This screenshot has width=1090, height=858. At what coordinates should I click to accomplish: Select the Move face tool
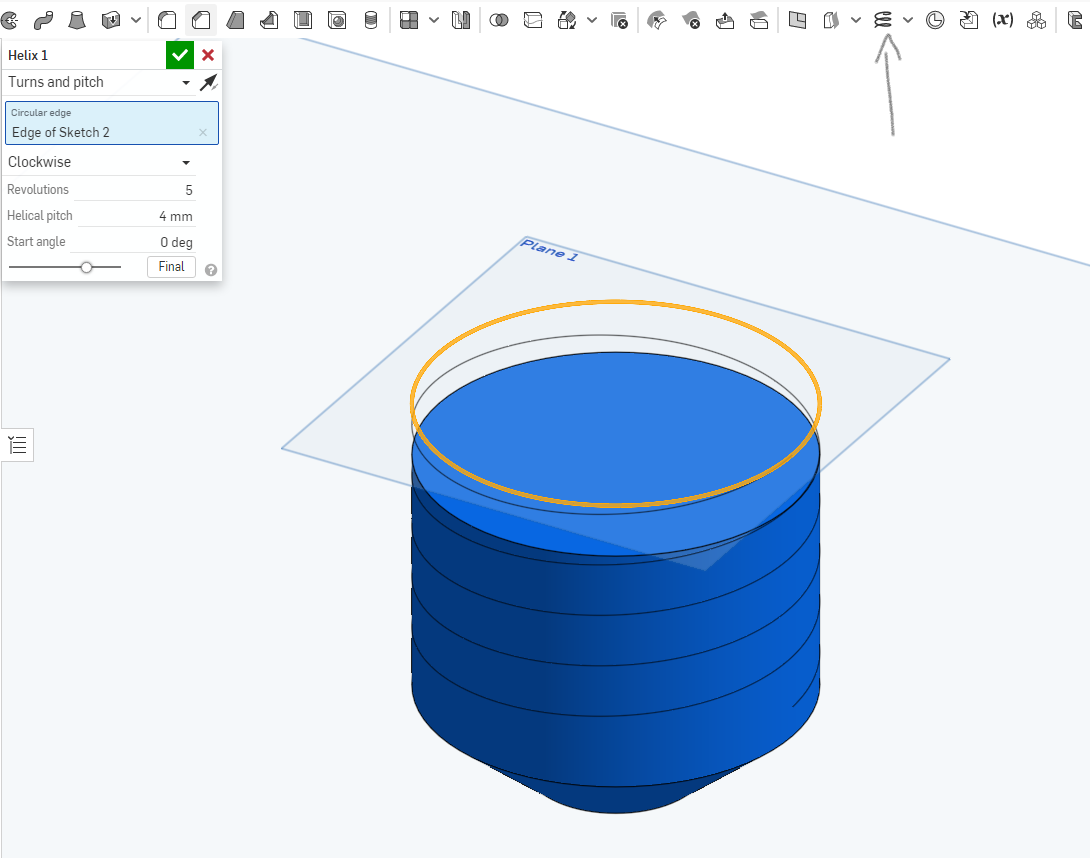[724, 20]
